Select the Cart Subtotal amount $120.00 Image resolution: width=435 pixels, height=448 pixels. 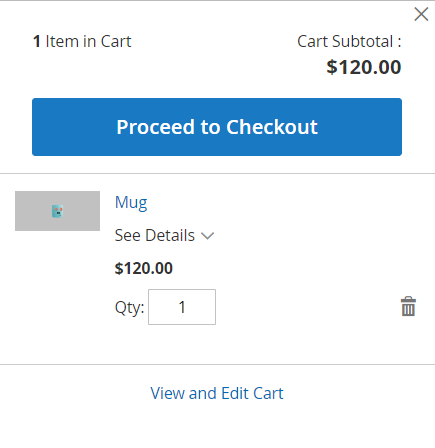click(x=364, y=67)
